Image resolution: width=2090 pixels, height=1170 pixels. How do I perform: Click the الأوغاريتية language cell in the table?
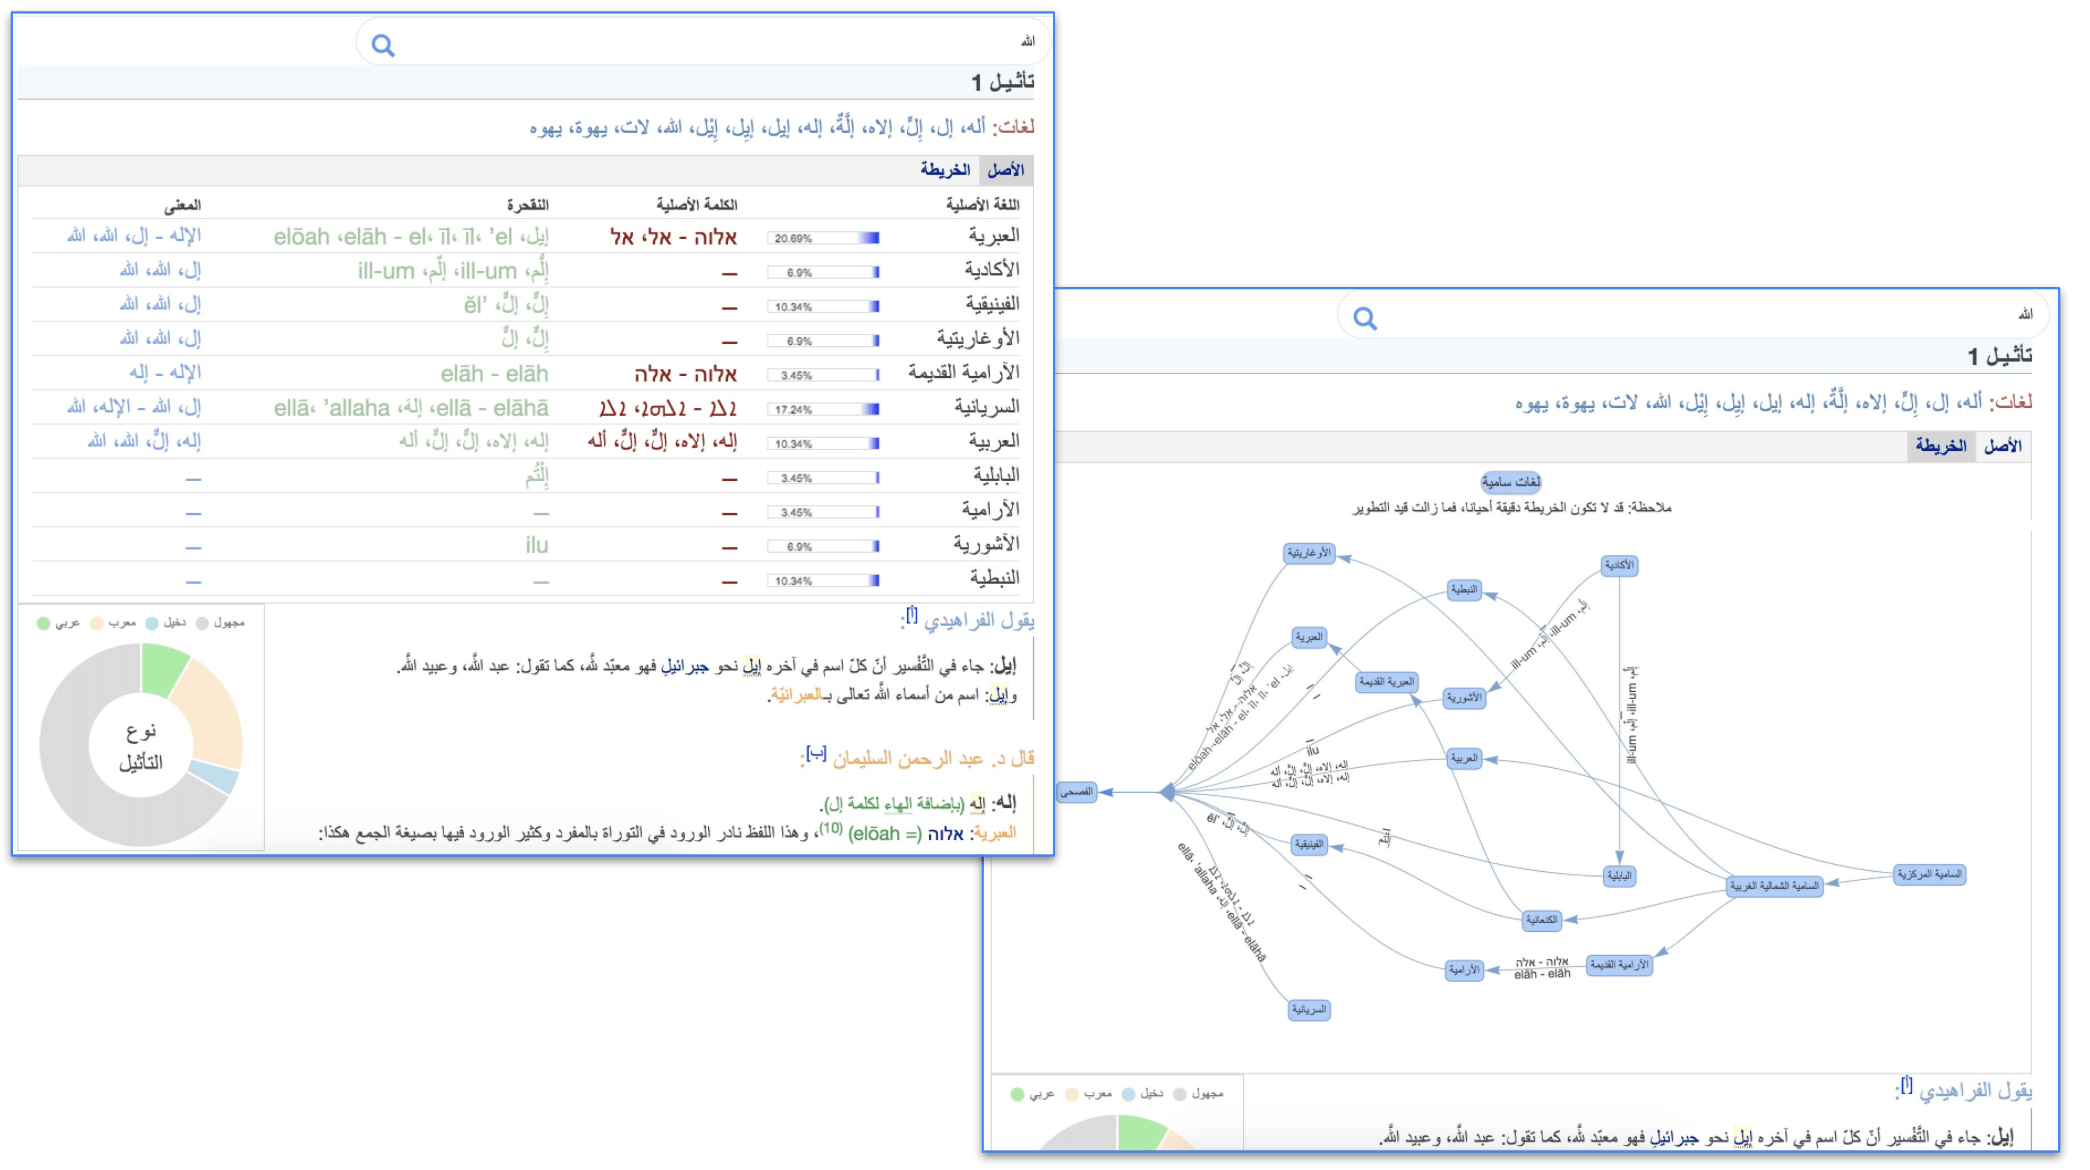(978, 338)
